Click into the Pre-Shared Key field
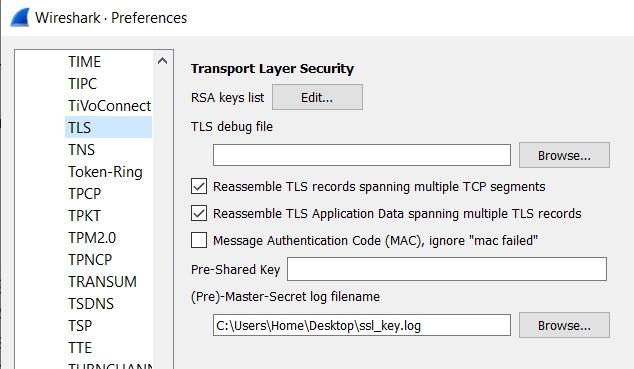The height and width of the screenshot is (369, 634). [x=447, y=269]
